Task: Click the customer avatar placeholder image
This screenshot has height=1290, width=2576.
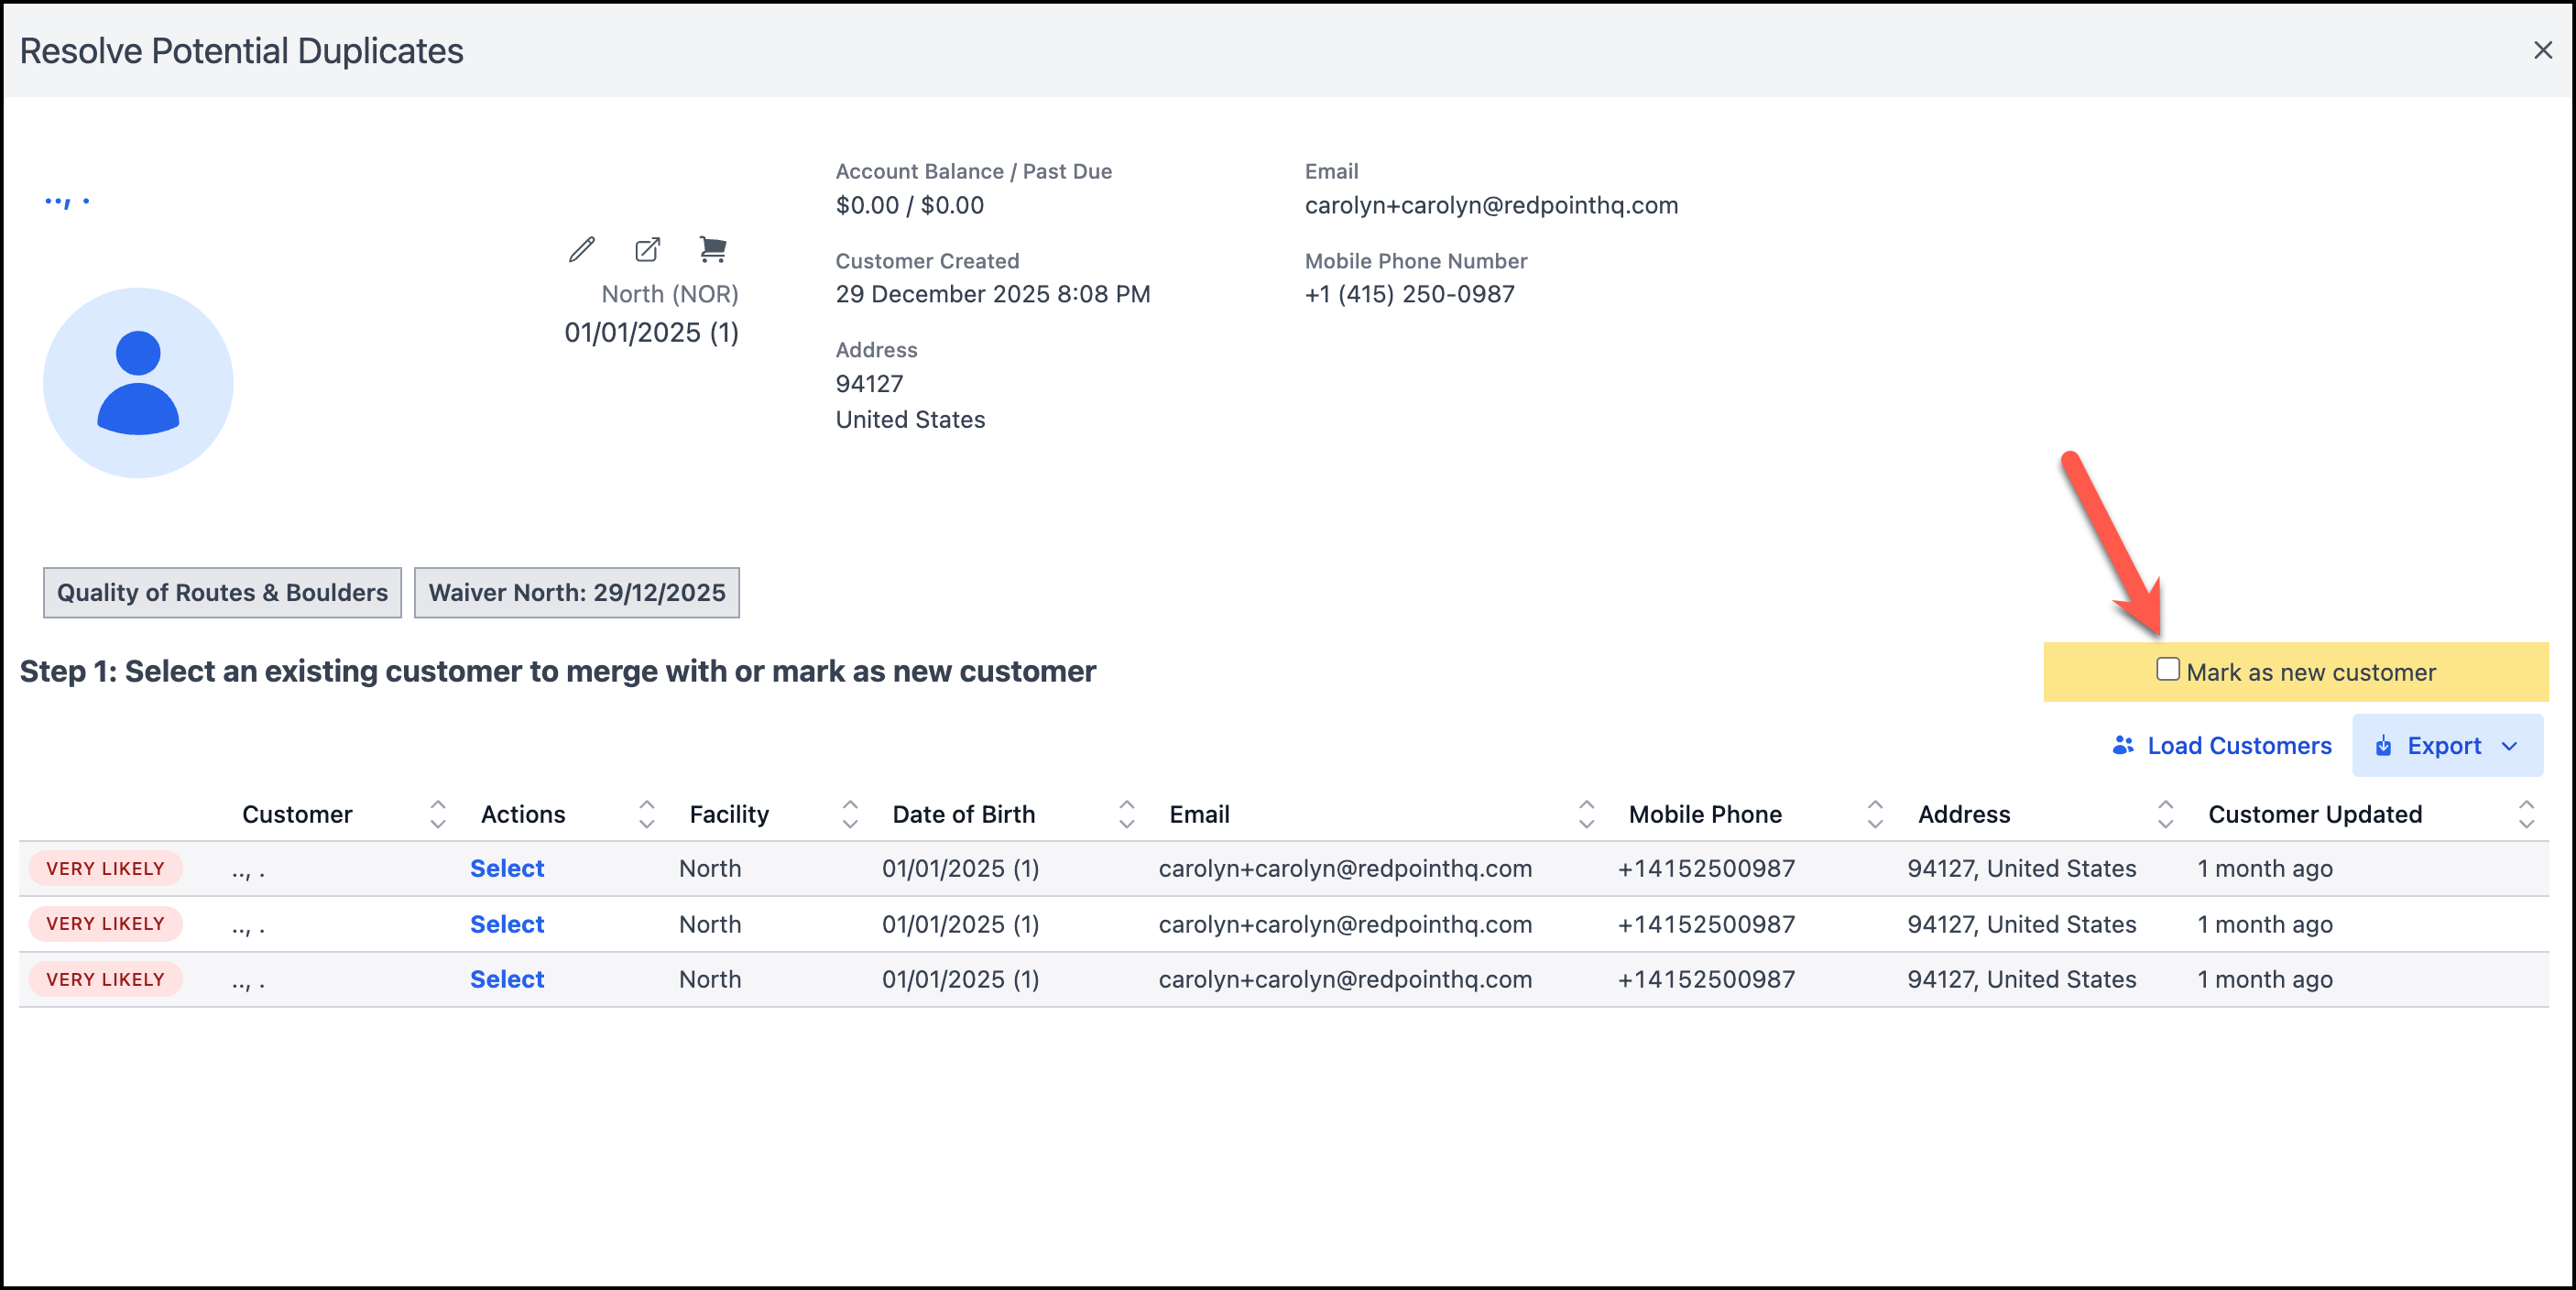Action: tap(138, 383)
